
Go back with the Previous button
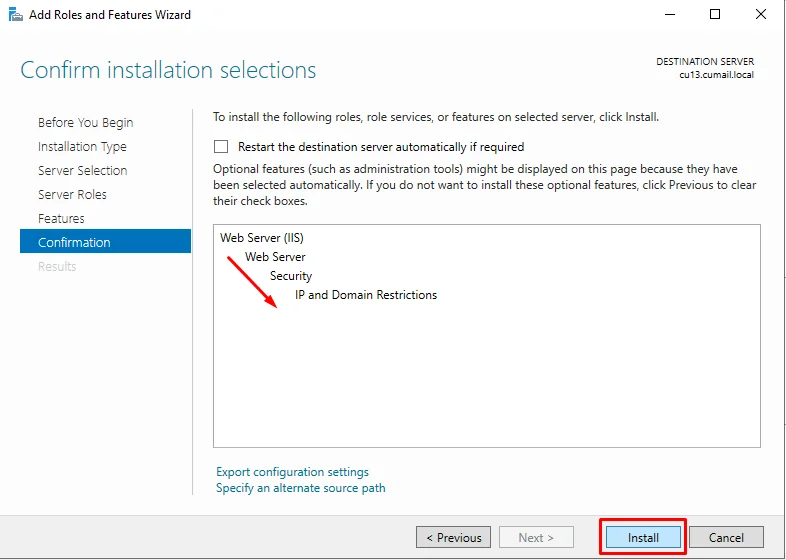(454, 537)
